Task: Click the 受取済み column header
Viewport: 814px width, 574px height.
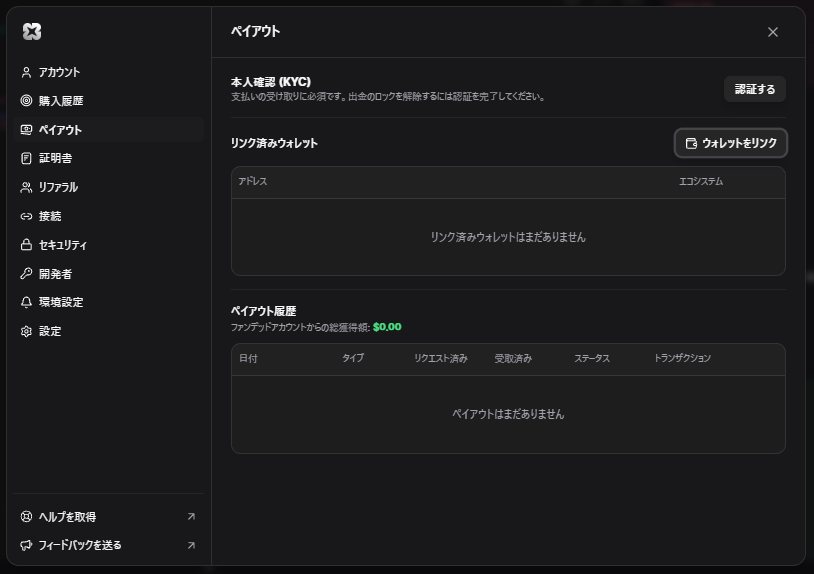Action: 513,359
